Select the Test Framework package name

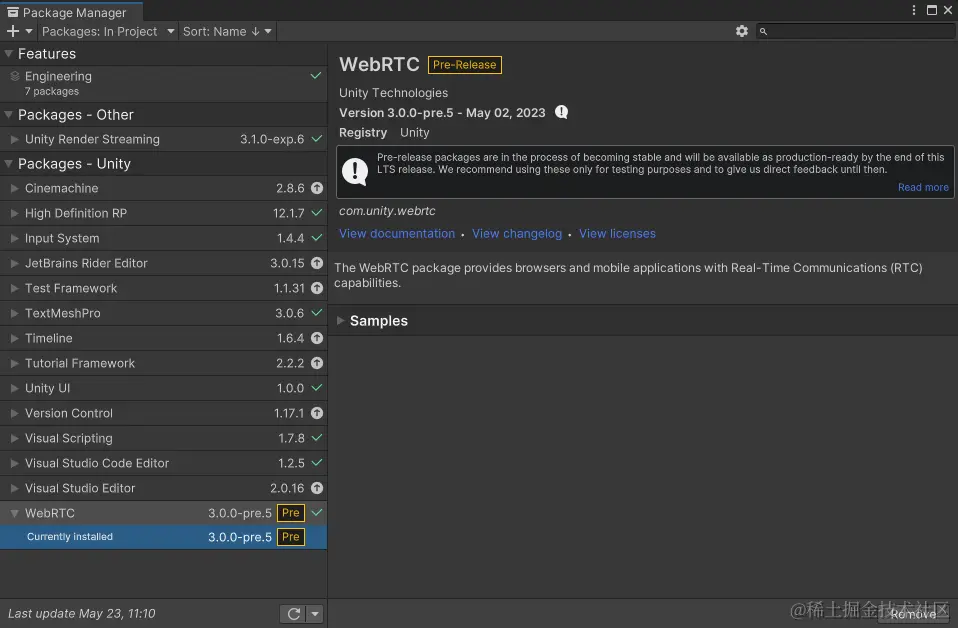click(71, 288)
